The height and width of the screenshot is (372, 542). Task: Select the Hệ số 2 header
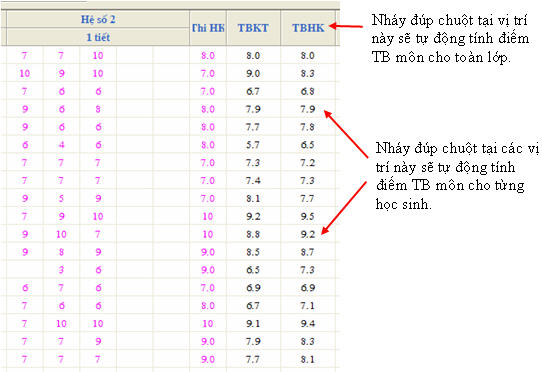(x=98, y=19)
